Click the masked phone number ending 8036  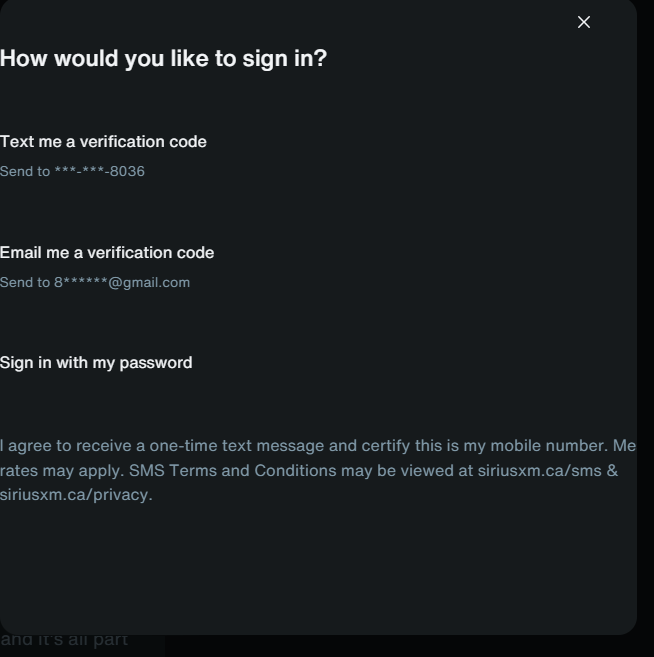pos(100,172)
